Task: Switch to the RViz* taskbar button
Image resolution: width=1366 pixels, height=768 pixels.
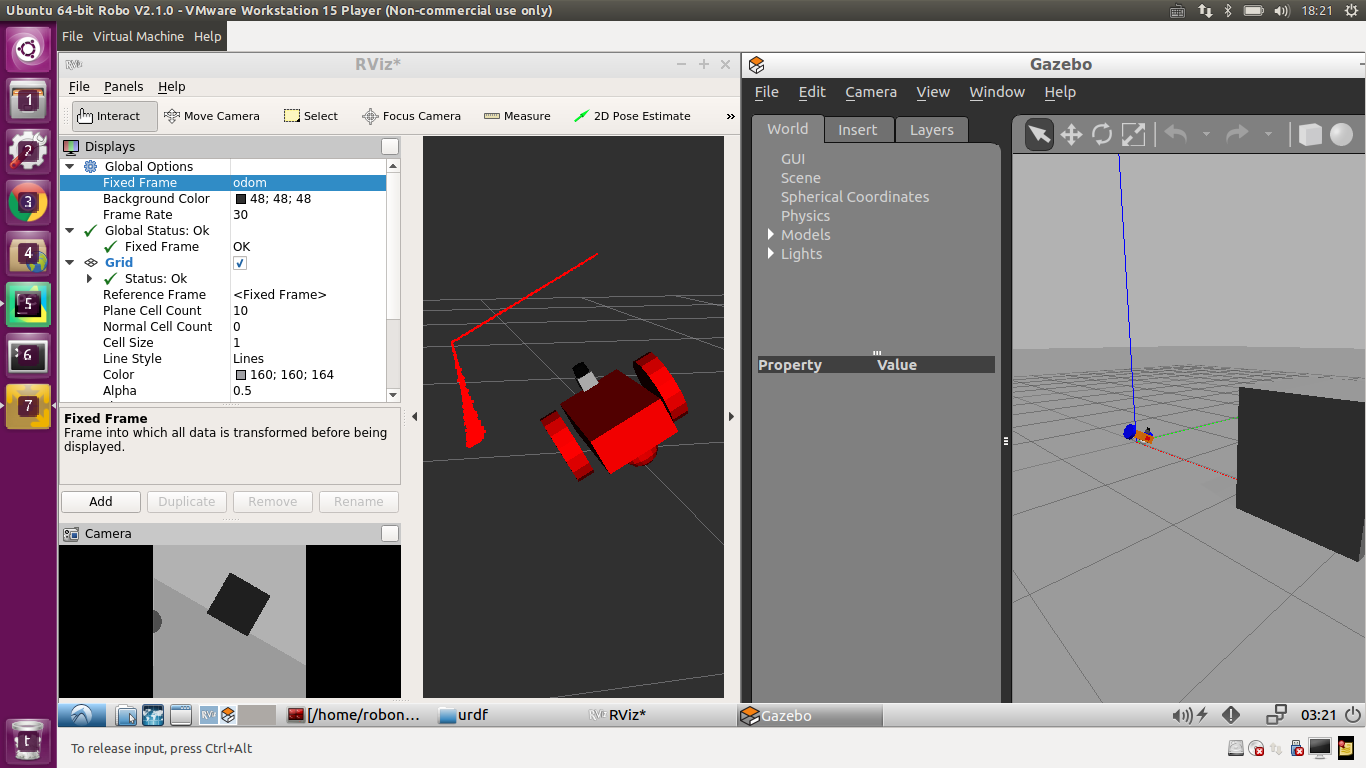Action: click(618, 715)
